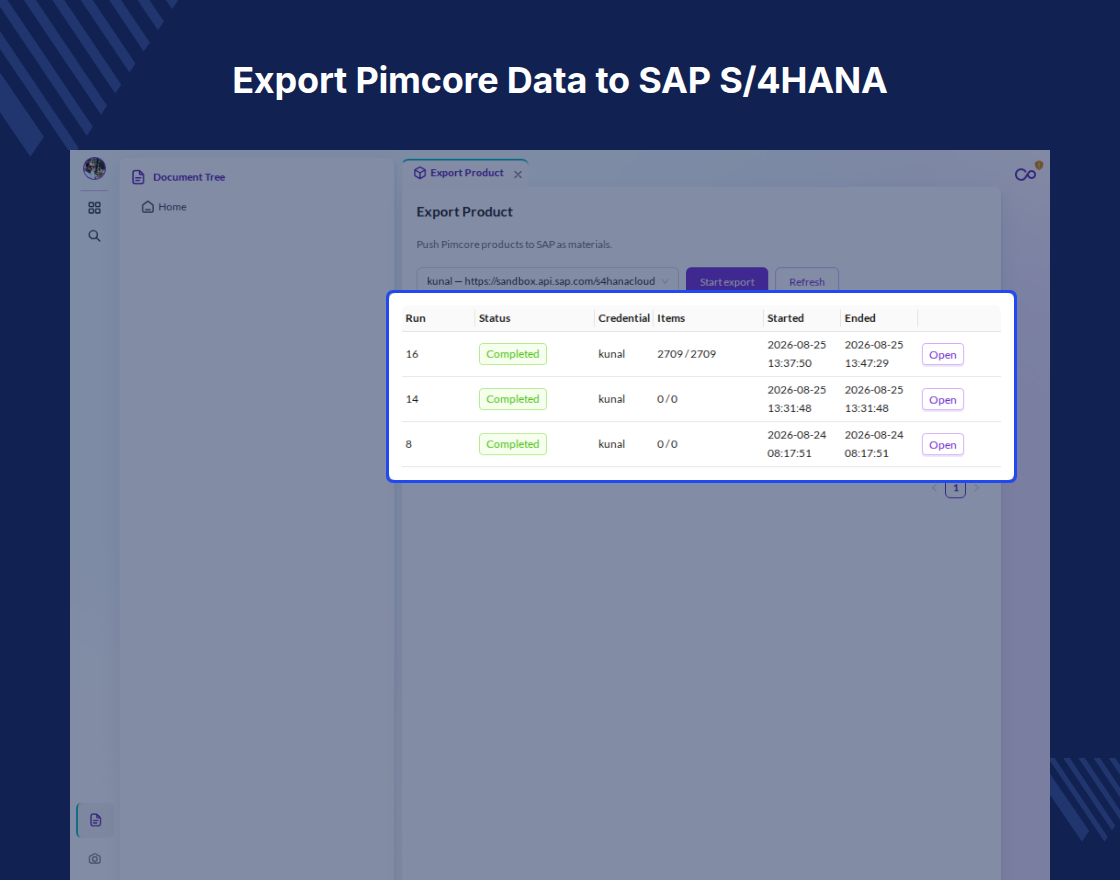Click the 2709 / 2709 items cell

pos(686,354)
